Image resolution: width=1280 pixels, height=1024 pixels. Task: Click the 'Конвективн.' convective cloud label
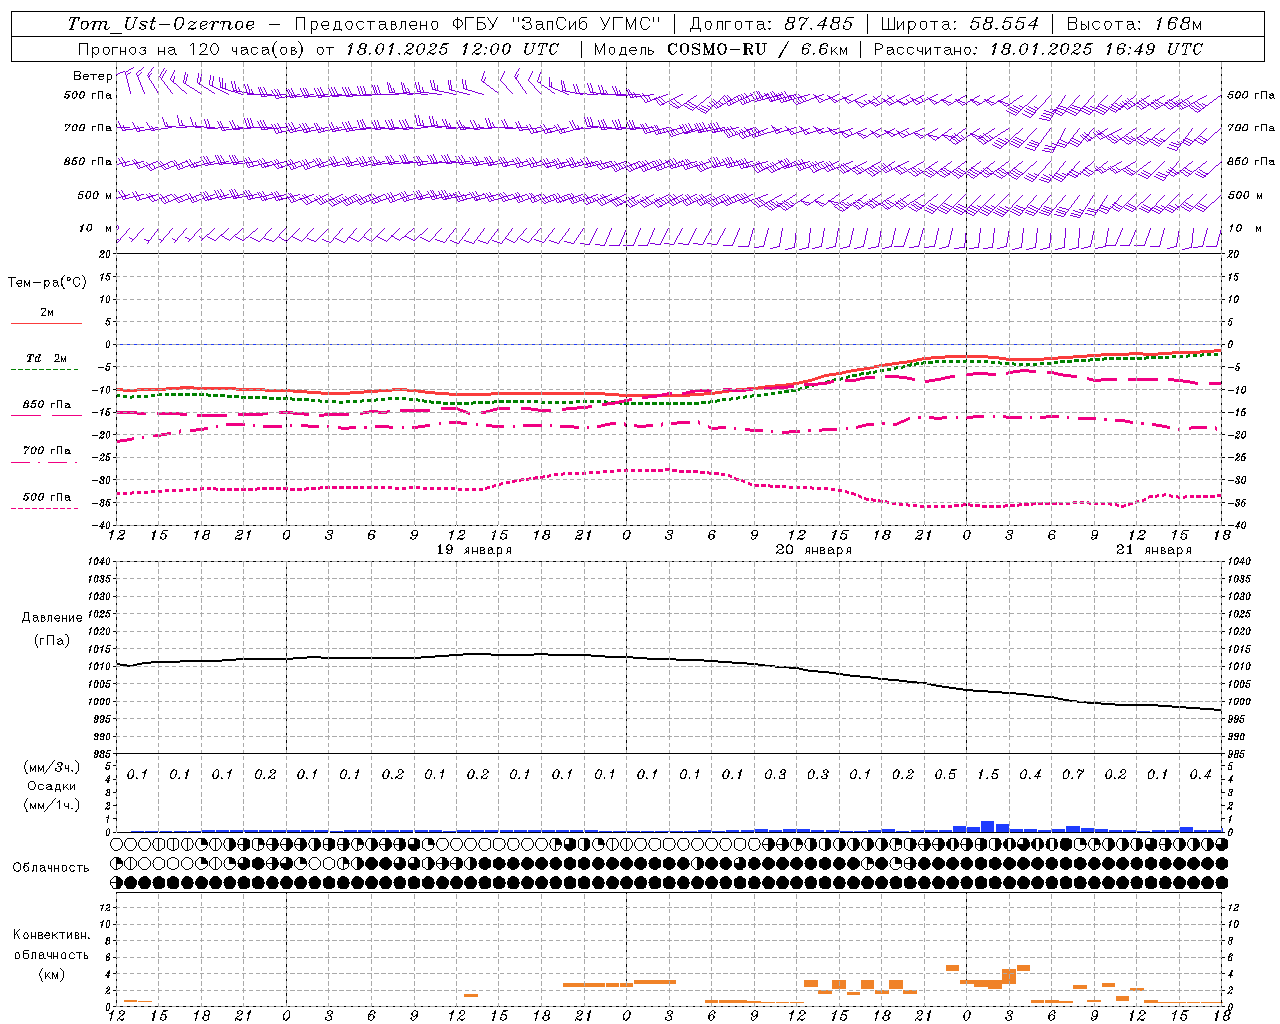tap(51, 935)
